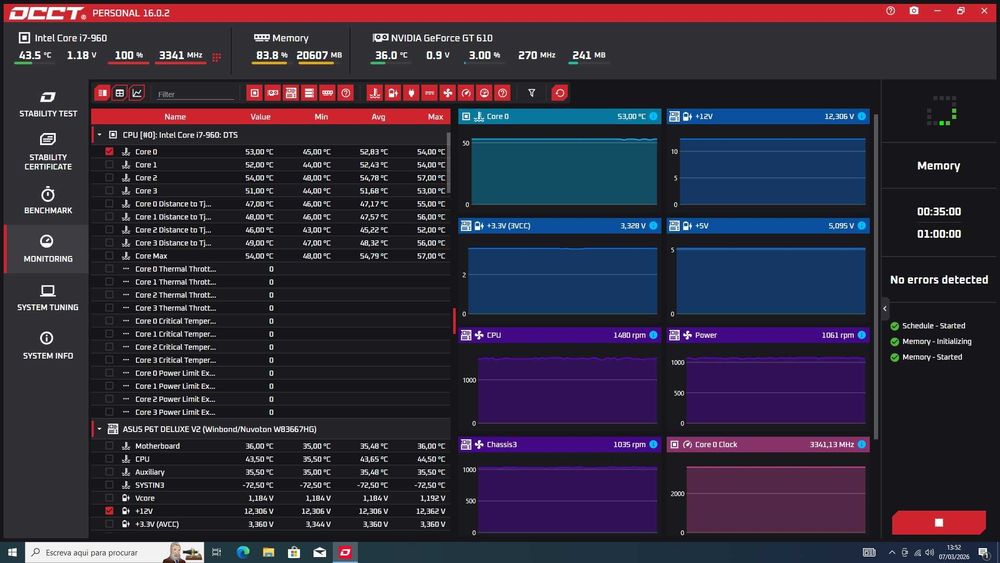This screenshot has width=1000, height=563.
Task: Toggle power plug sensor type filter
Action: [411, 93]
